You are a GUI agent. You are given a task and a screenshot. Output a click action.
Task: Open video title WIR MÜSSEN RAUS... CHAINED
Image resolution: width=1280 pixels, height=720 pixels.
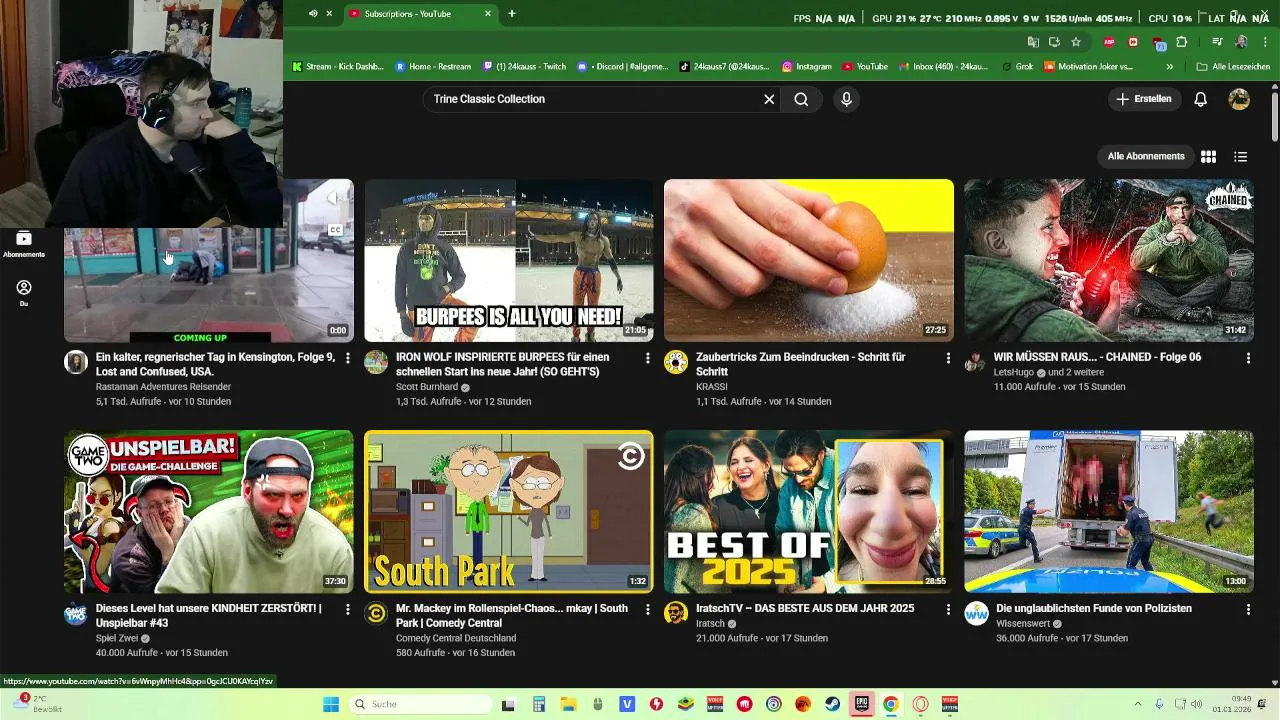pos(1097,357)
